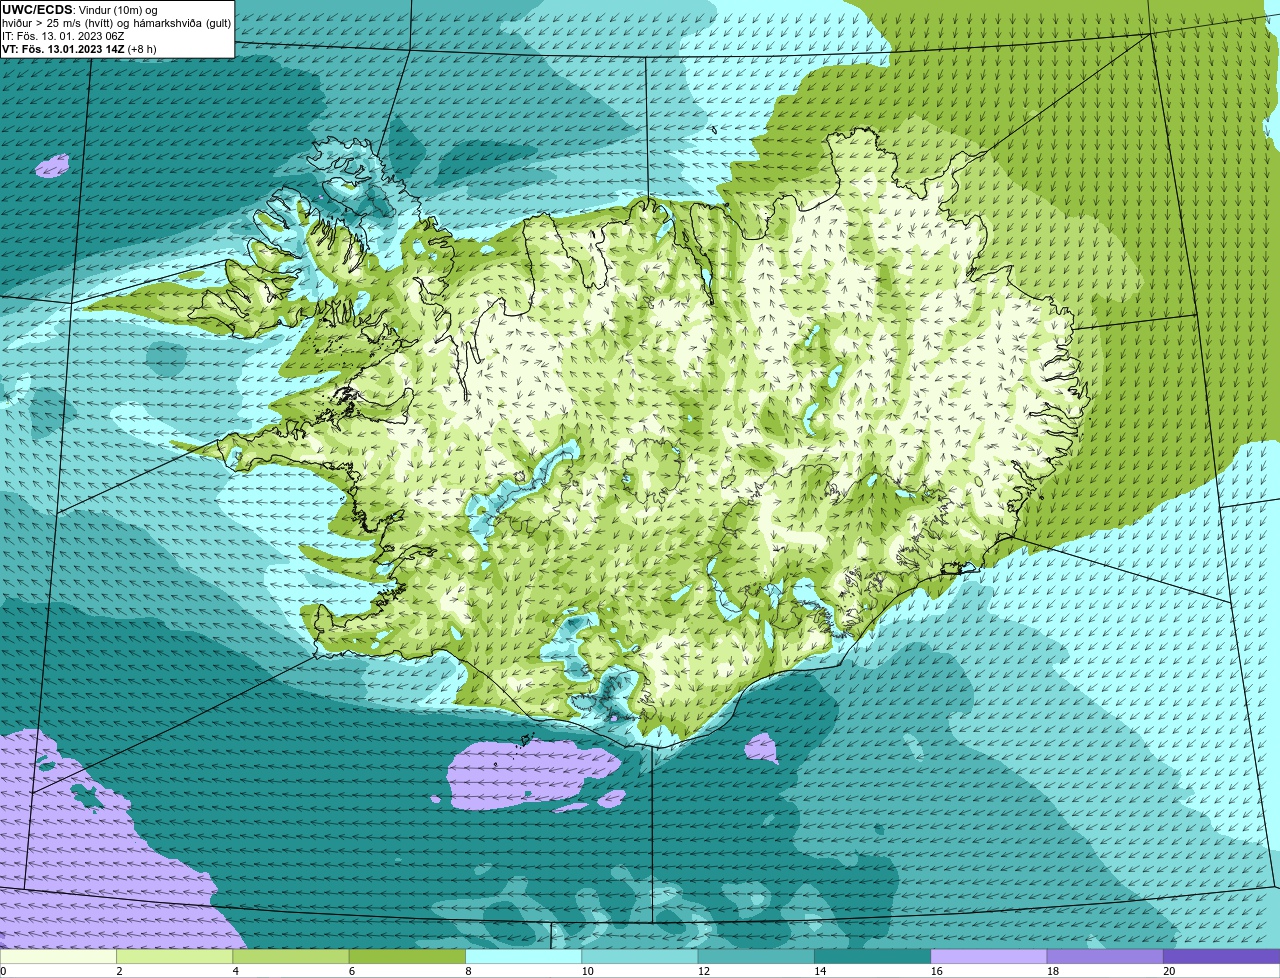Click the "VT: Fös. 13.01.2023 14Z (+8 h)" line

pos(80,49)
